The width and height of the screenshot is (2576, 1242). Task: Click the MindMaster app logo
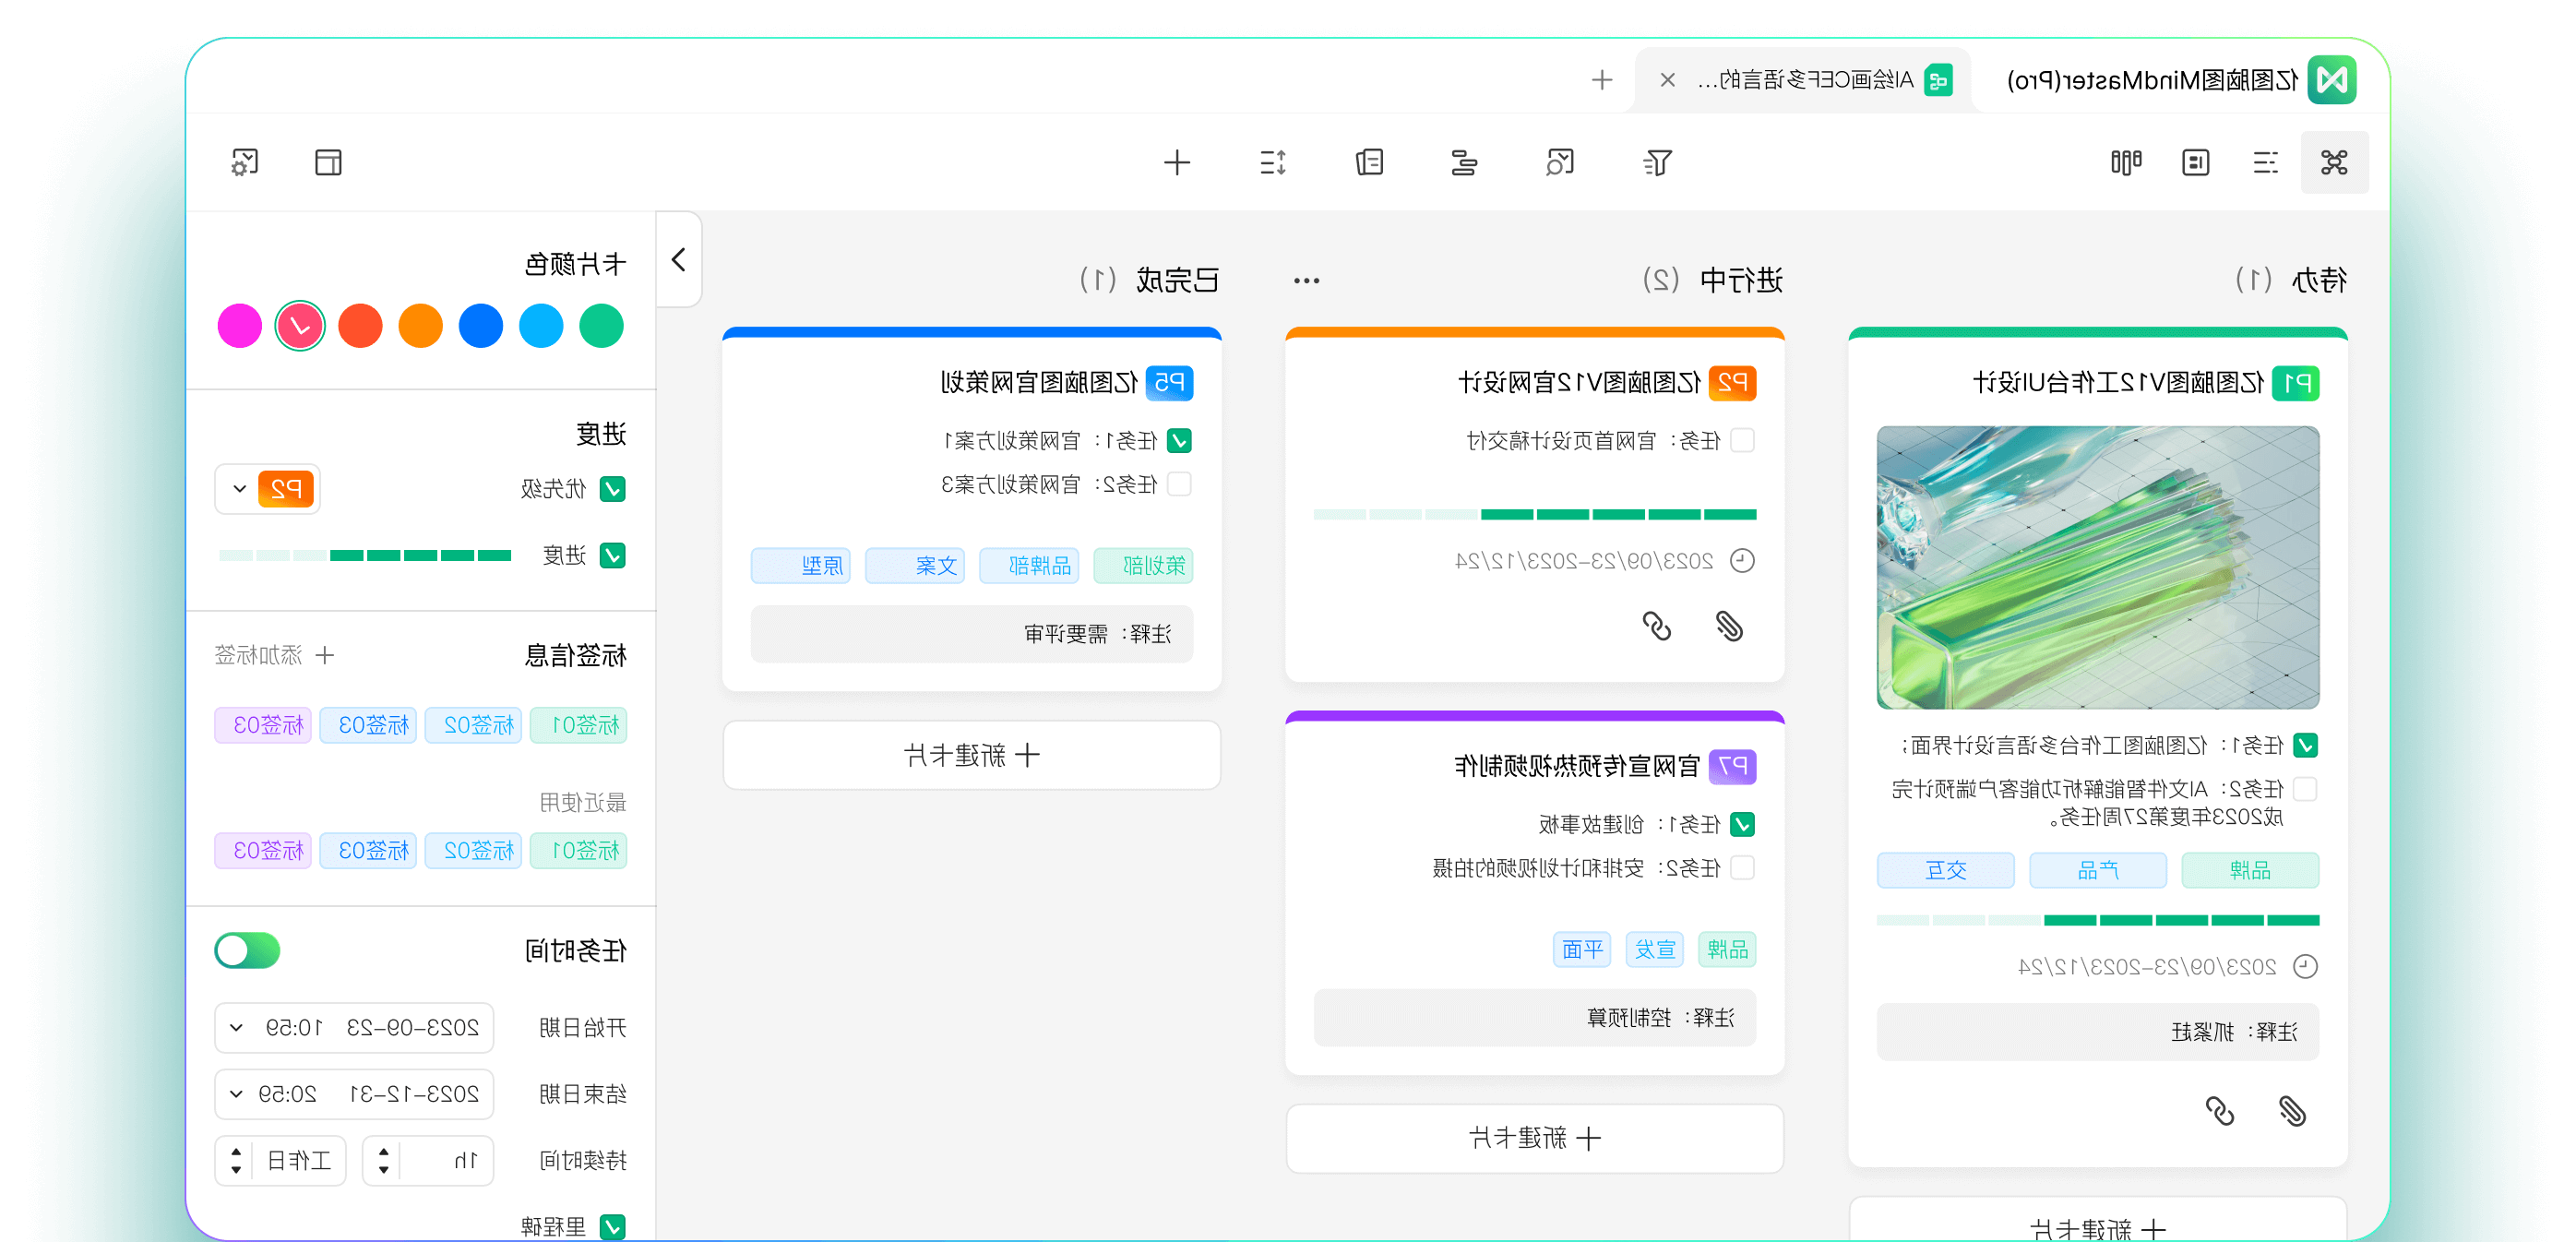(x=2332, y=80)
